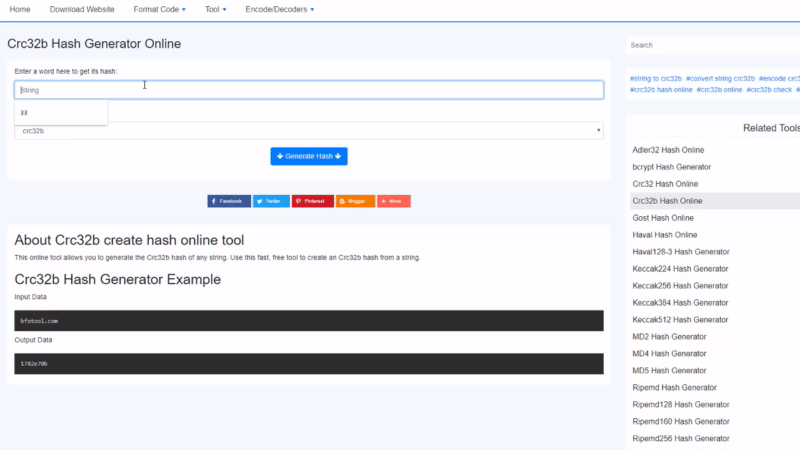Go to the Home menu item
Viewport: 800px width, 450px height.
click(x=20, y=9)
